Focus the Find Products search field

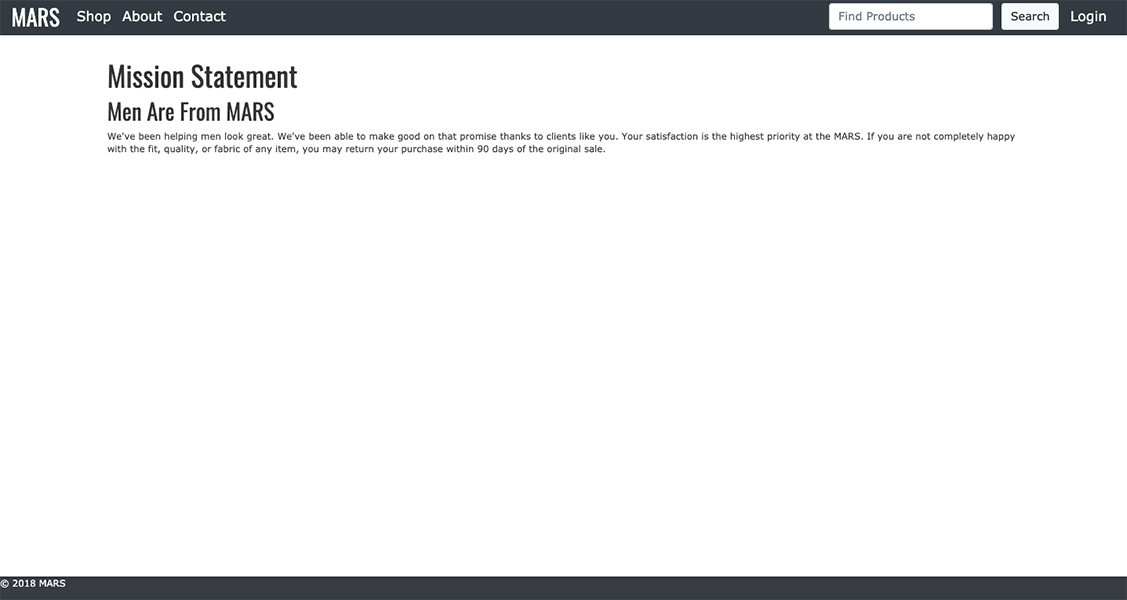pos(910,17)
